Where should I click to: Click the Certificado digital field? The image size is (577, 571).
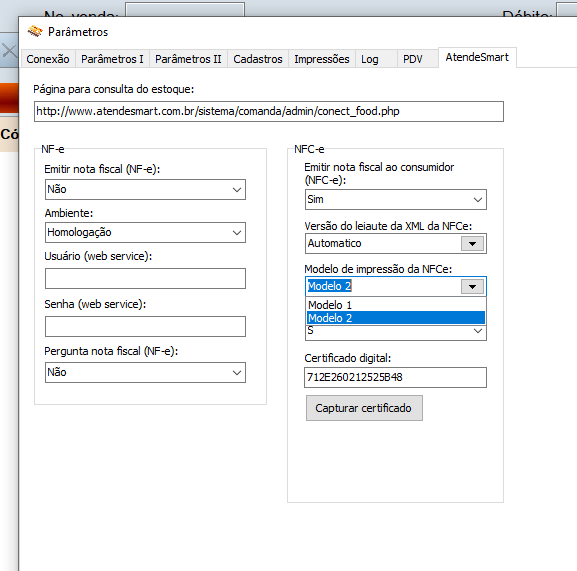point(395,377)
